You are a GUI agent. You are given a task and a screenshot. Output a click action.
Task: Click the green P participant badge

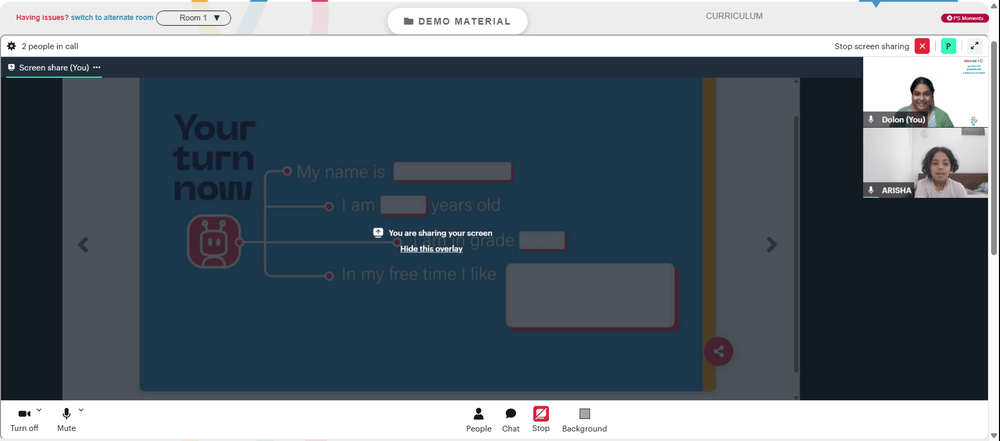tap(948, 46)
